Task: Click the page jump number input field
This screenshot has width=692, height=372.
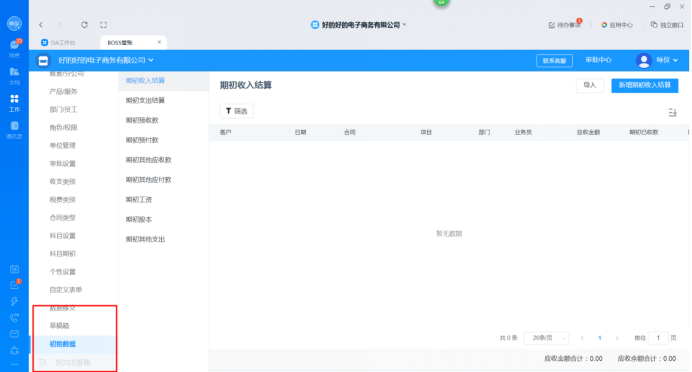Action: click(x=658, y=338)
